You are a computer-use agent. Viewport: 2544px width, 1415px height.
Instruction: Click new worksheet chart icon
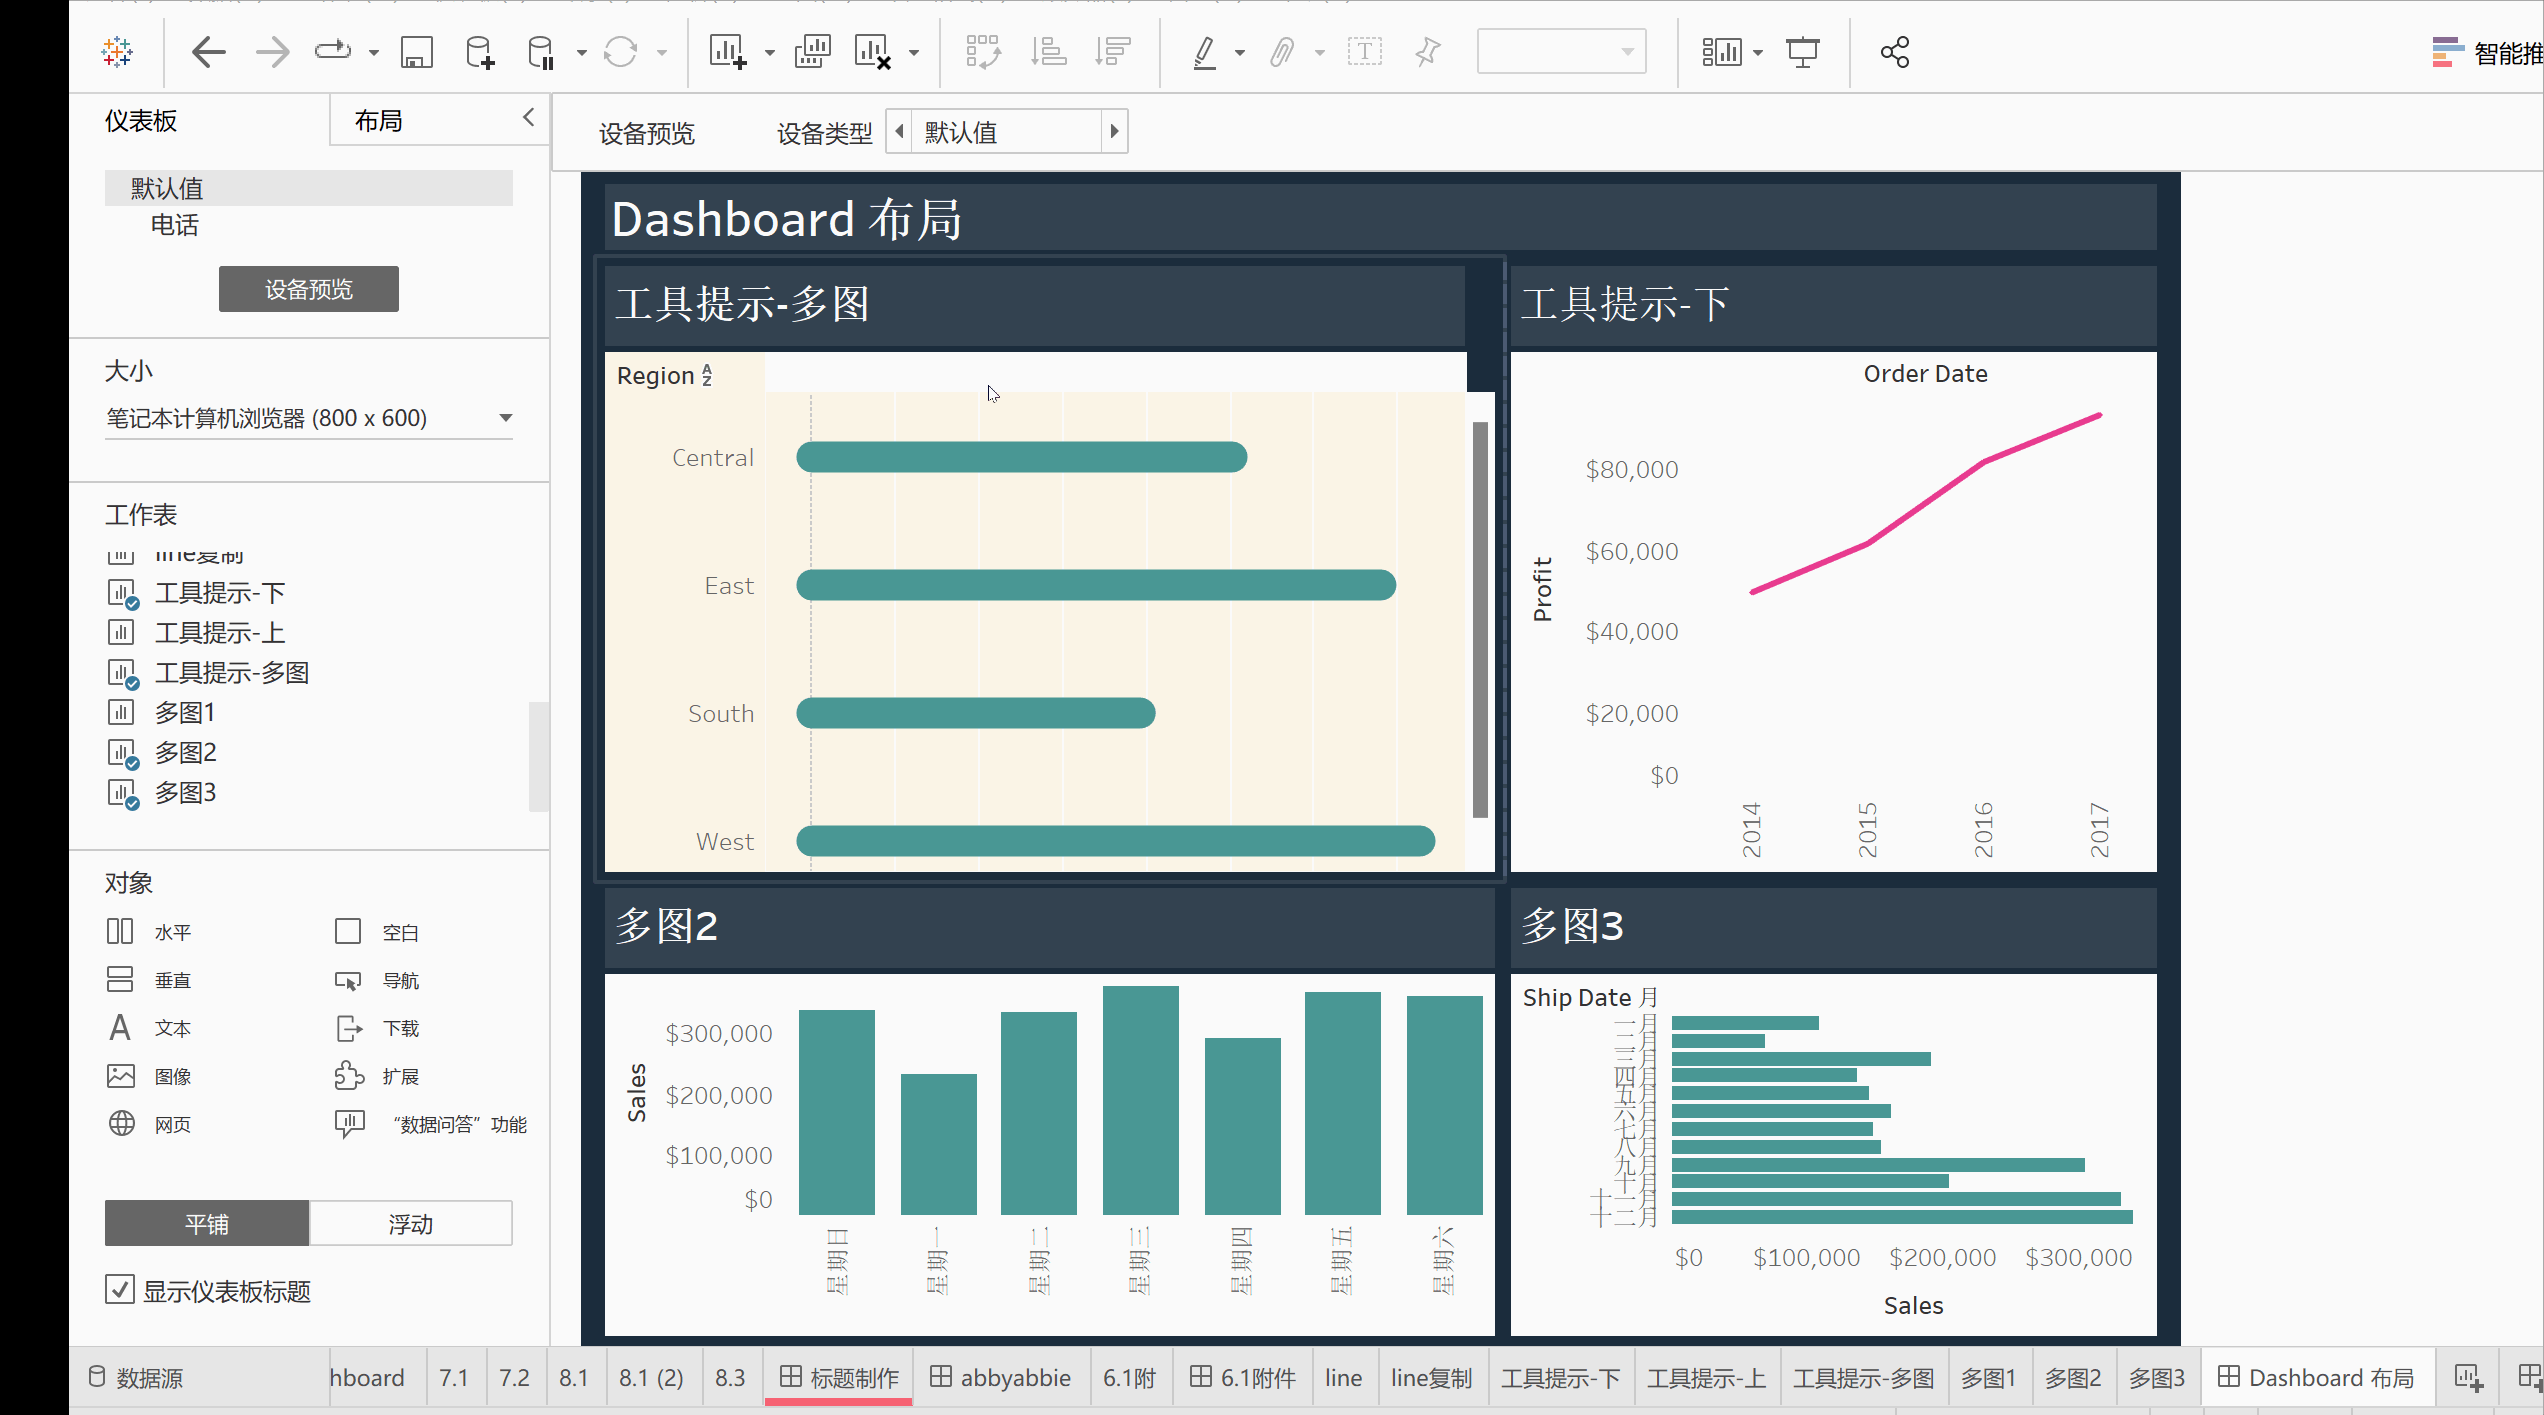tap(727, 52)
